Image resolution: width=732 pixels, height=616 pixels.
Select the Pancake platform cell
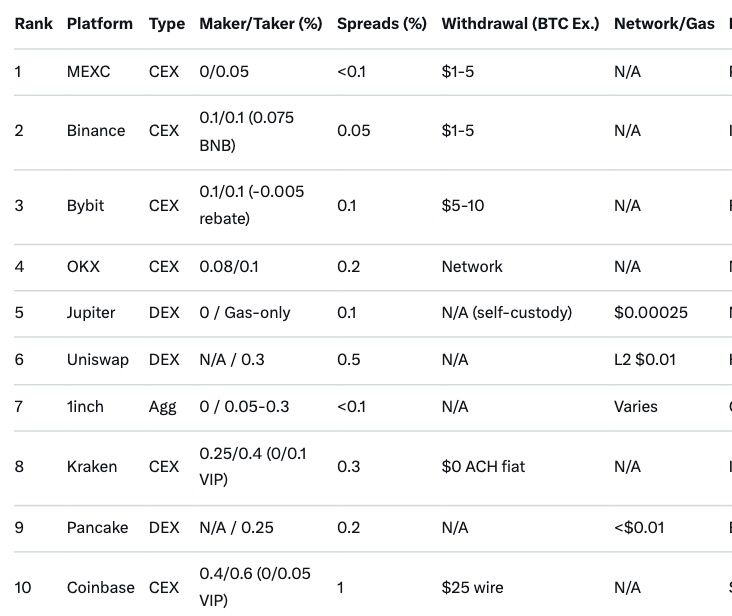(x=97, y=527)
